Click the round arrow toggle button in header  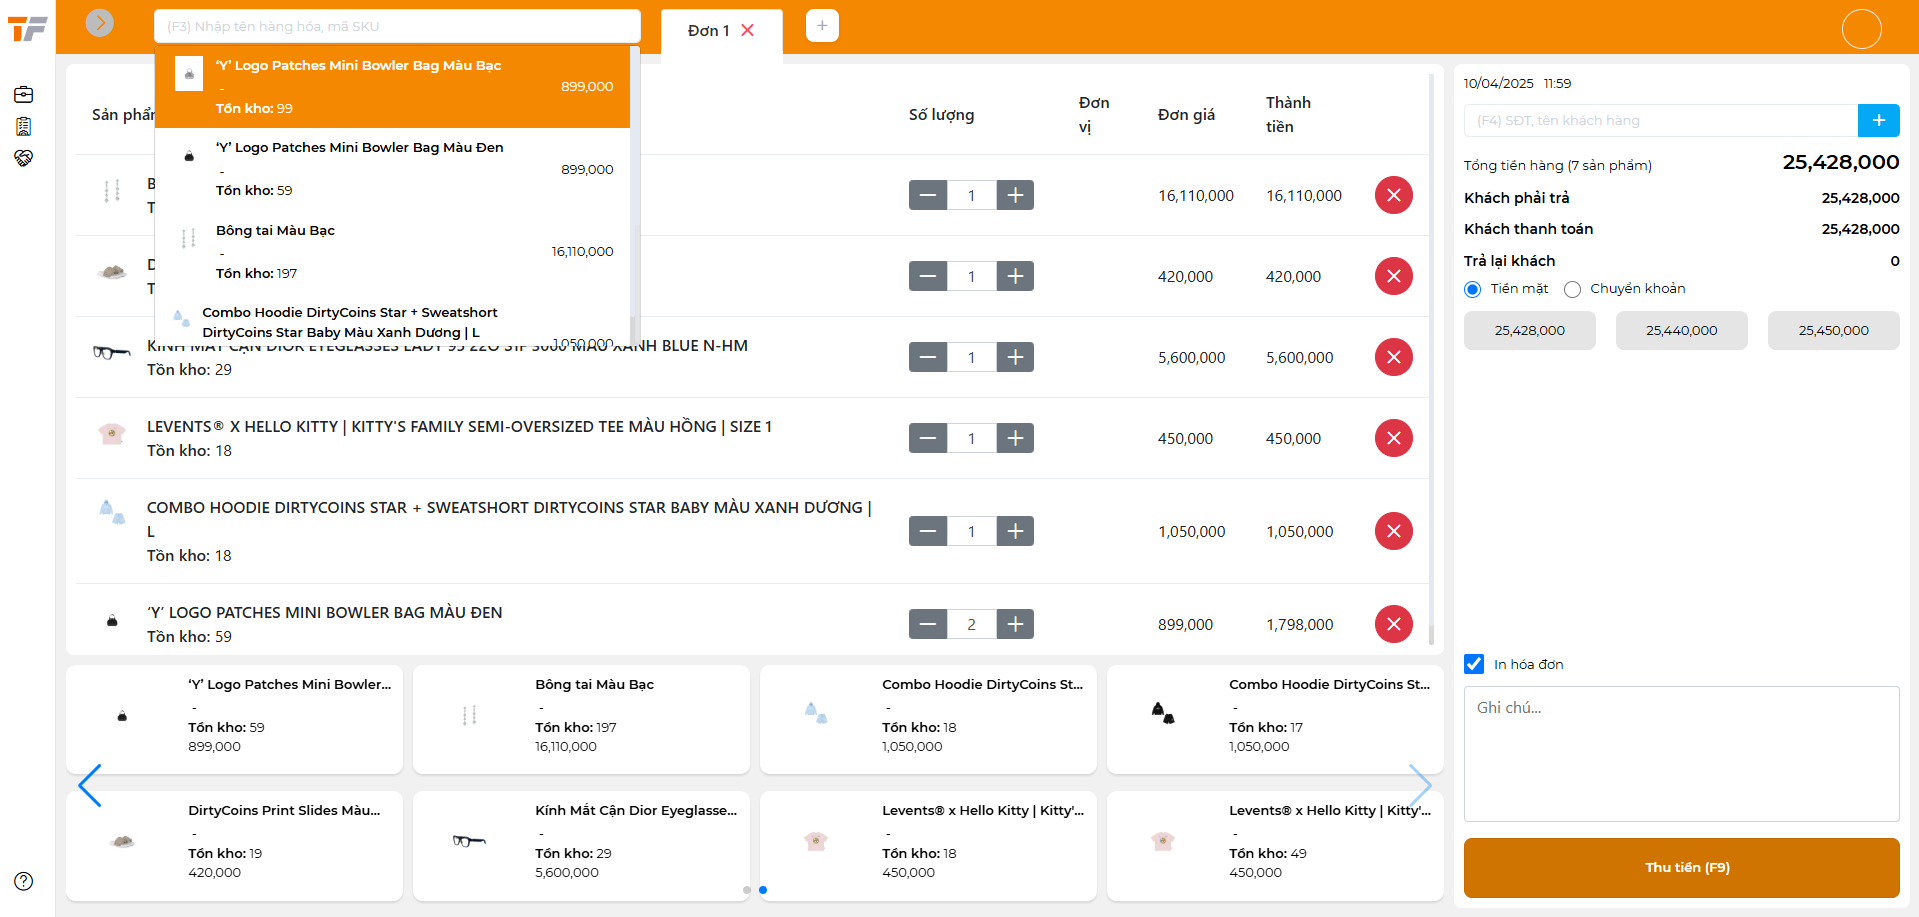(x=100, y=22)
